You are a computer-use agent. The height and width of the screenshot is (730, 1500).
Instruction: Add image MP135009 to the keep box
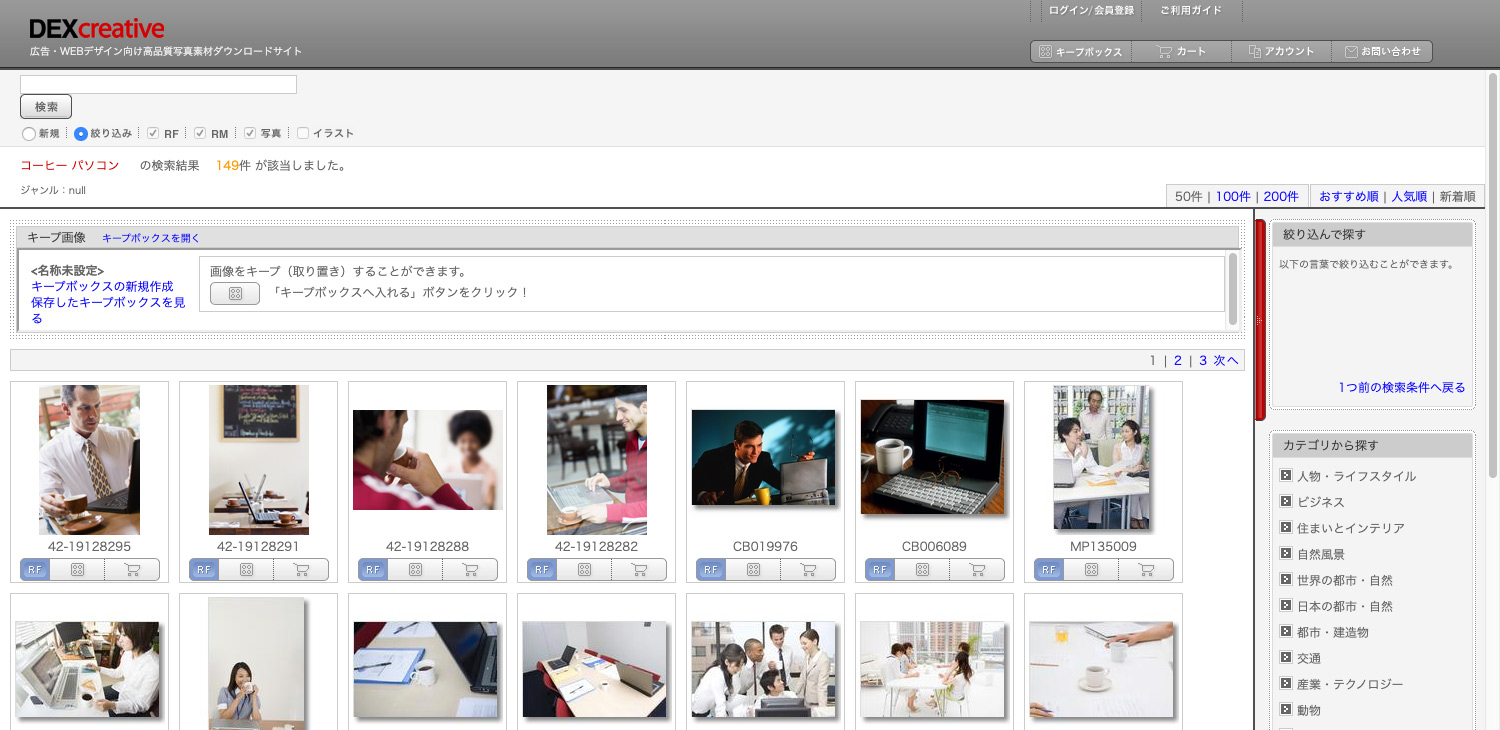point(1091,570)
